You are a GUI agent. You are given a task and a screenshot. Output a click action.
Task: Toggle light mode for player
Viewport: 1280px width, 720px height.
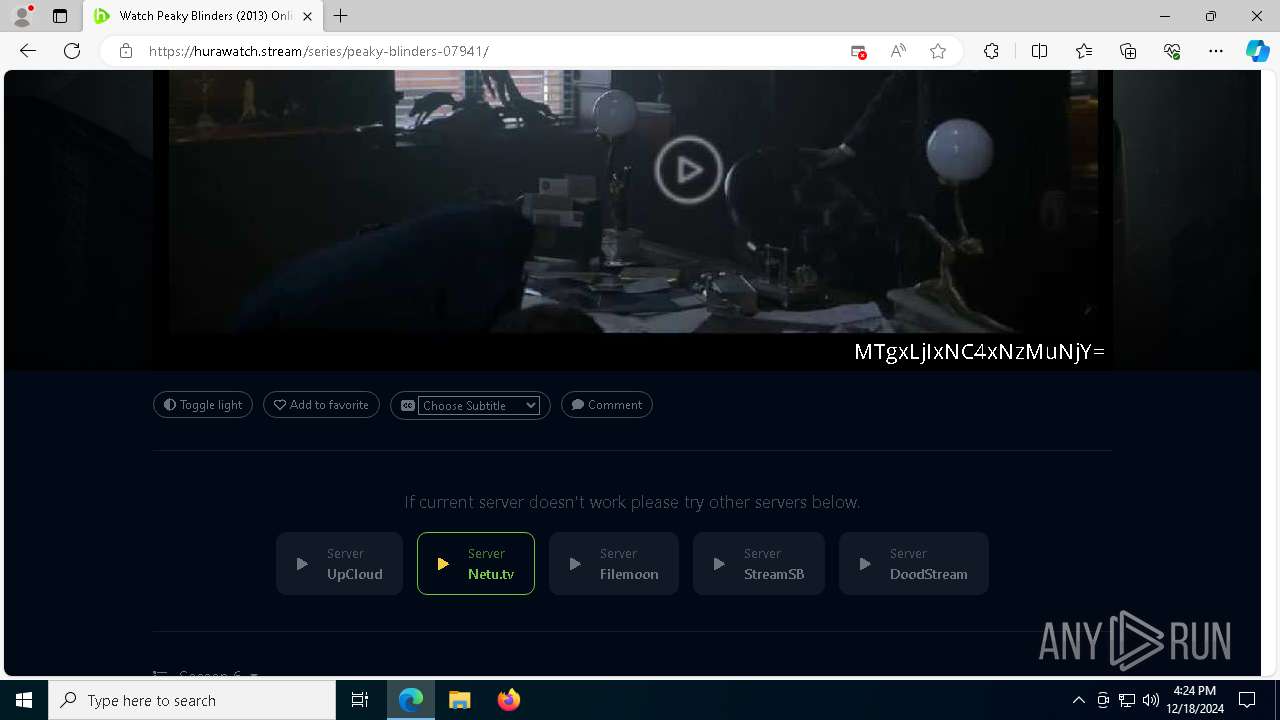(x=203, y=405)
